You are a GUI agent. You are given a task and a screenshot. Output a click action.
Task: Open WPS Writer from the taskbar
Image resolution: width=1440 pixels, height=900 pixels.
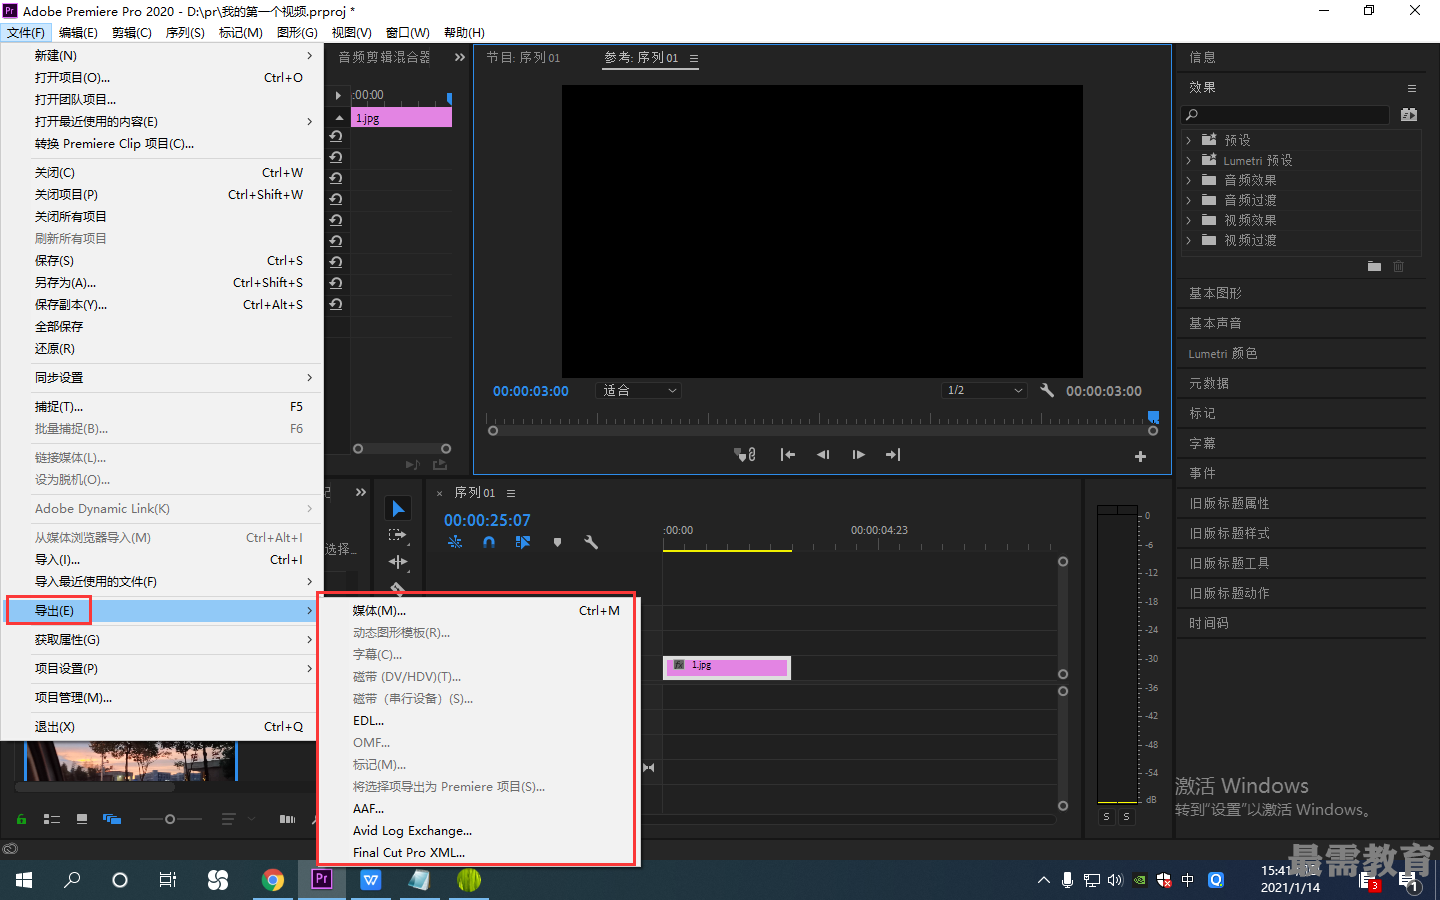click(x=371, y=880)
